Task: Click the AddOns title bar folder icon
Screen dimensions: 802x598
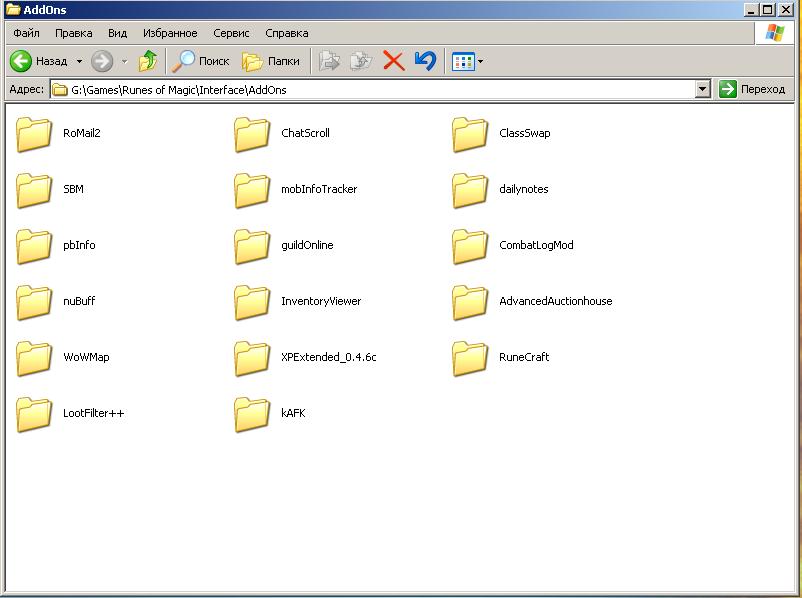Action: [13, 10]
